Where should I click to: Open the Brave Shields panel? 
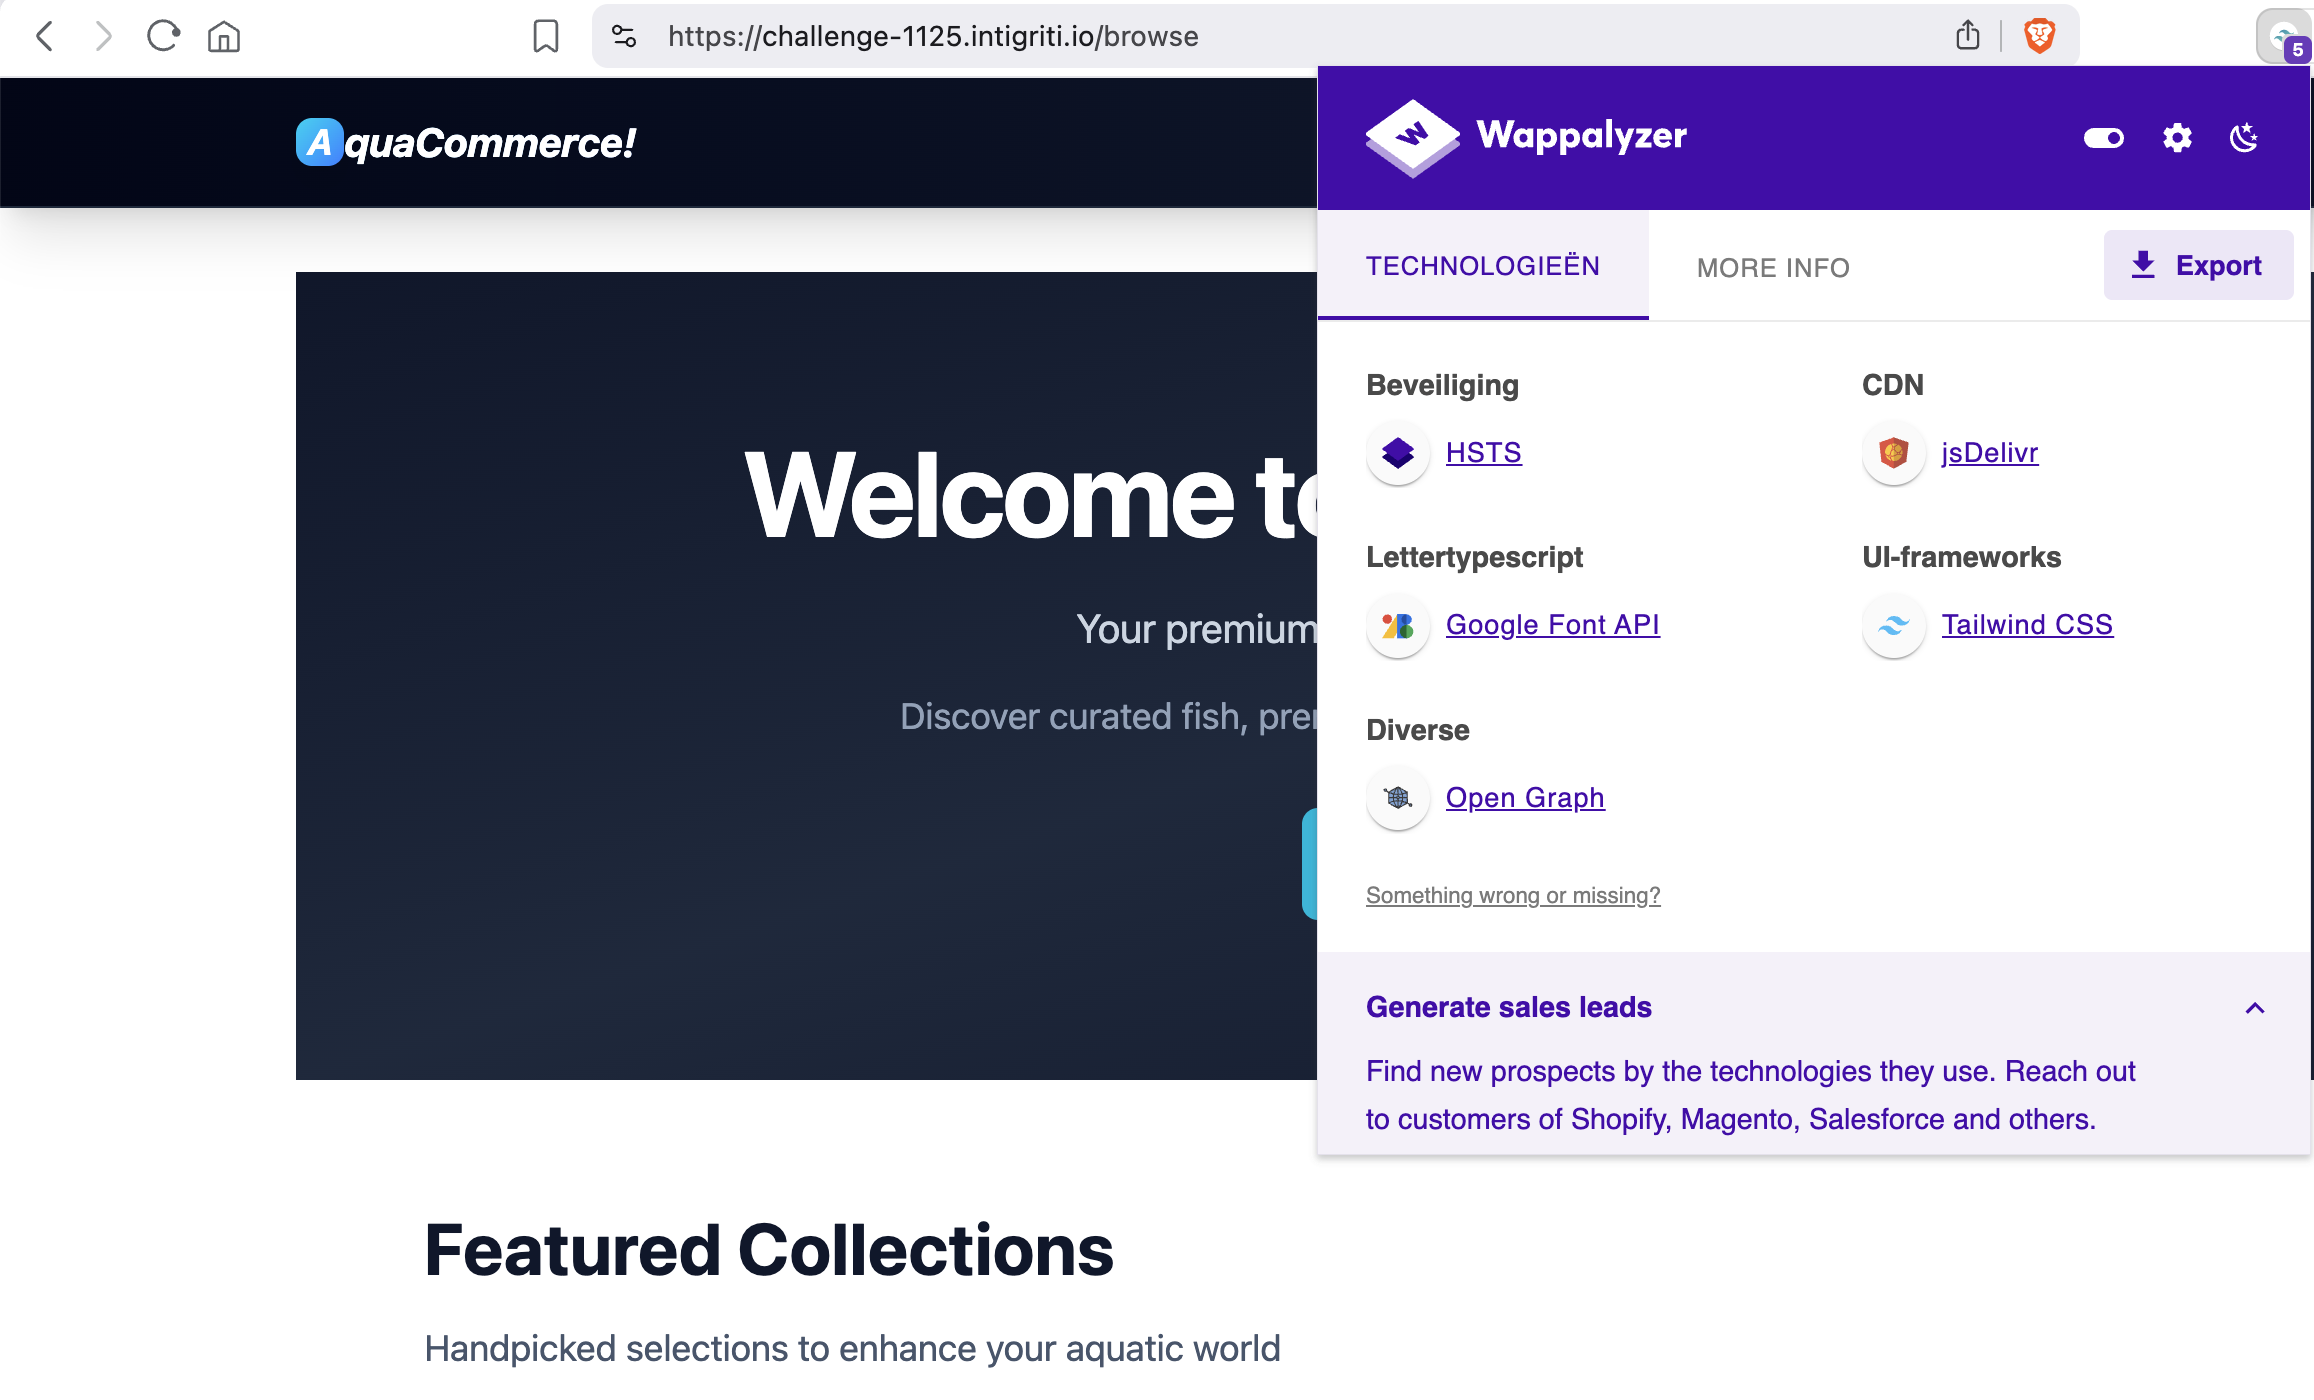(2039, 35)
